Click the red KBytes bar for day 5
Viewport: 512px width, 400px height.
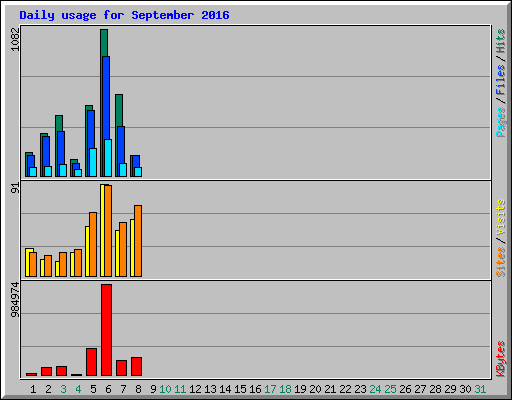click(x=91, y=362)
